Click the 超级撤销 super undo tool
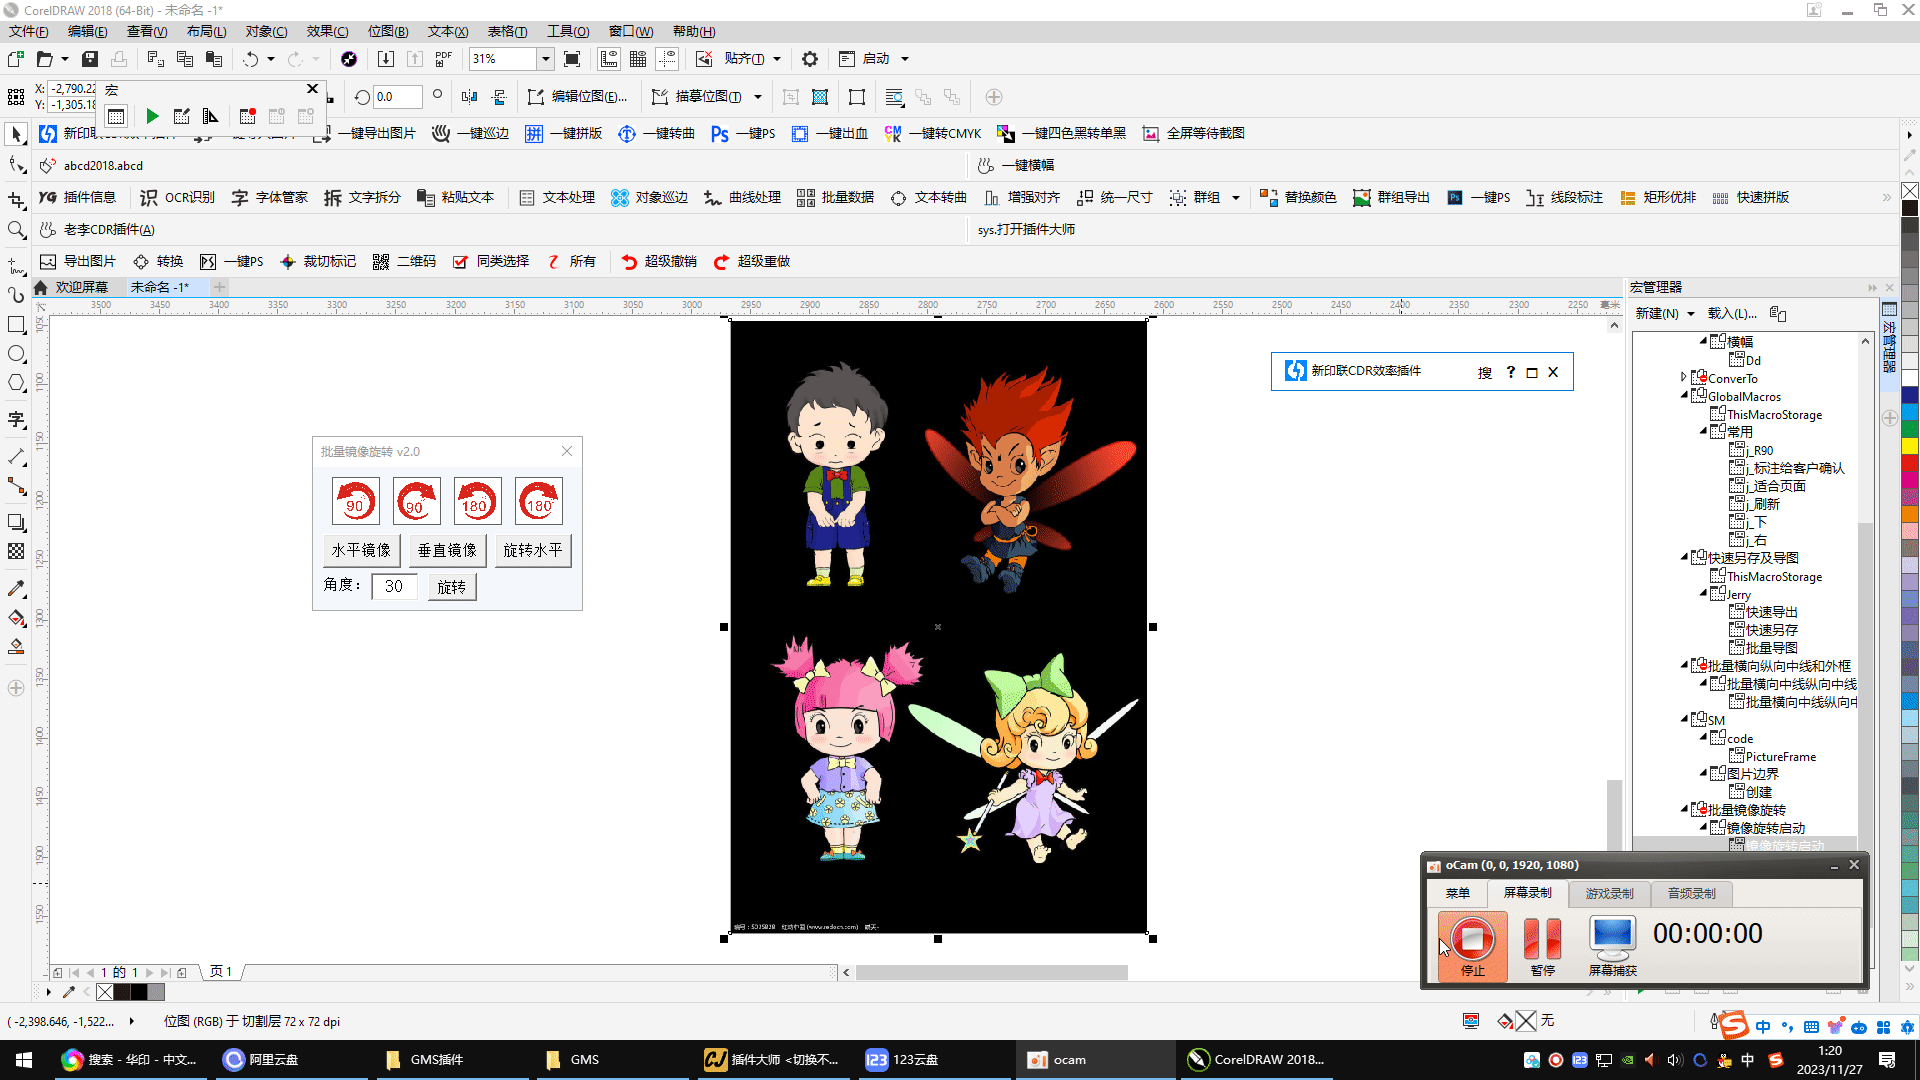1920x1080 pixels. click(659, 262)
